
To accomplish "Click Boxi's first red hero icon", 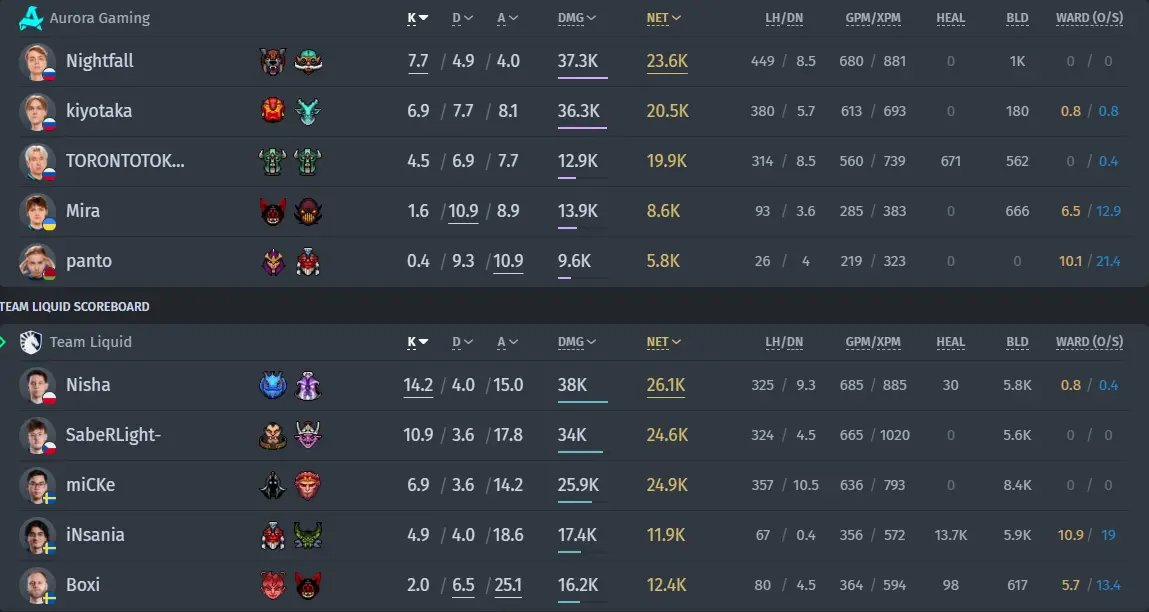I will click(273, 585).
